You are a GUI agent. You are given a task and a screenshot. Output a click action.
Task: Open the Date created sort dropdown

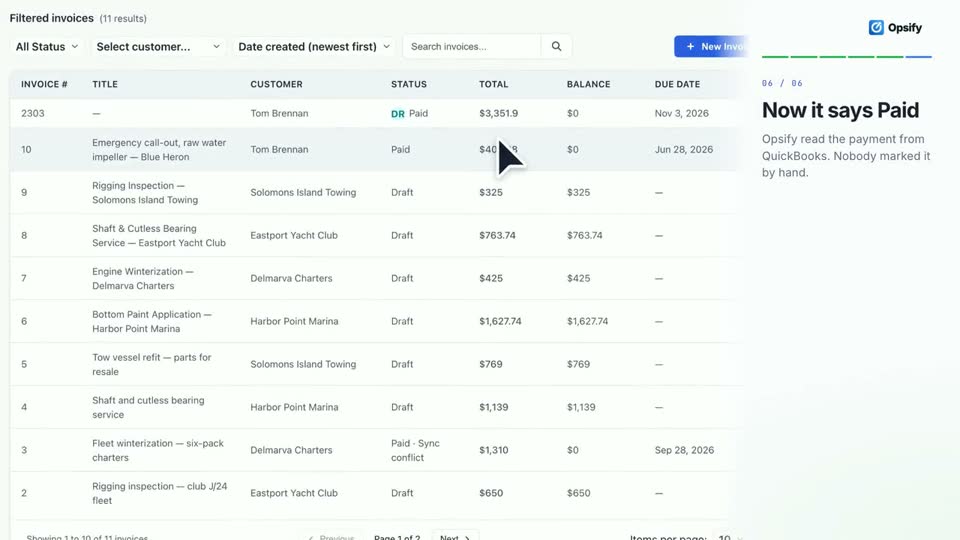coord(314,47)
